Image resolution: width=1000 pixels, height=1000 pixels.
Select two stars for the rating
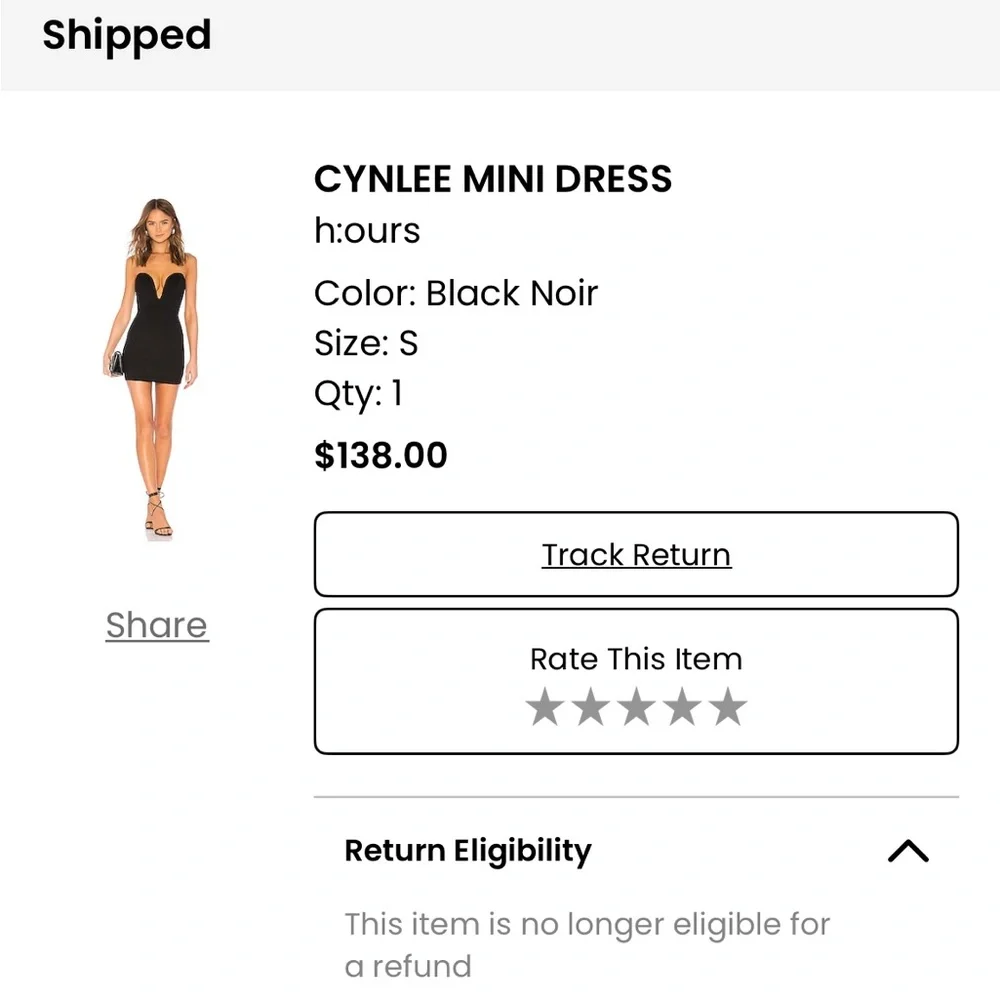coord(590,707)
